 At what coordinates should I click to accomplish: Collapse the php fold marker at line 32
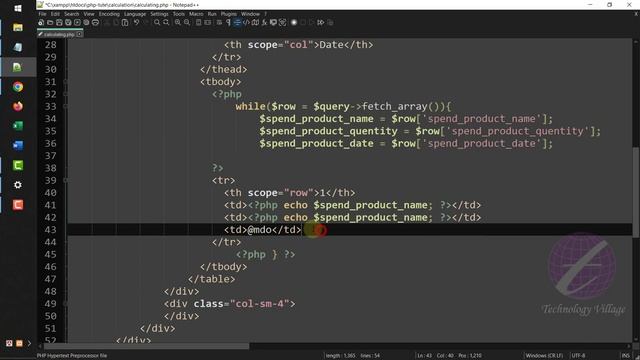[65, 94]
